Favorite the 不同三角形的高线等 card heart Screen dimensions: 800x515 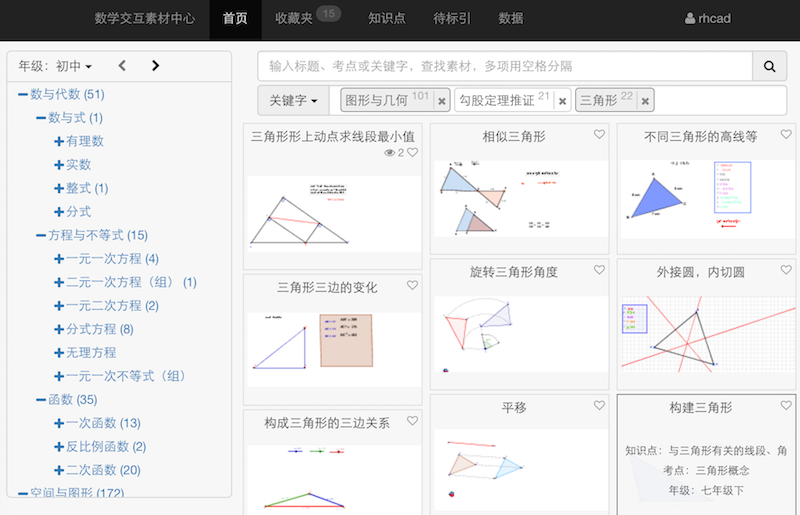pyautogui.click(x=786, y=135)
